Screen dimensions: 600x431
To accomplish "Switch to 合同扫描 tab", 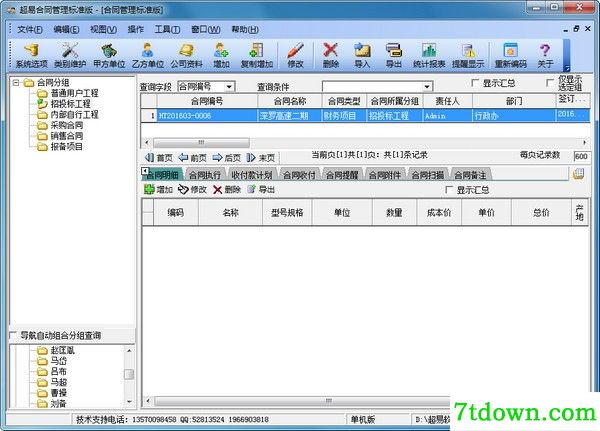I will point(428,175).
